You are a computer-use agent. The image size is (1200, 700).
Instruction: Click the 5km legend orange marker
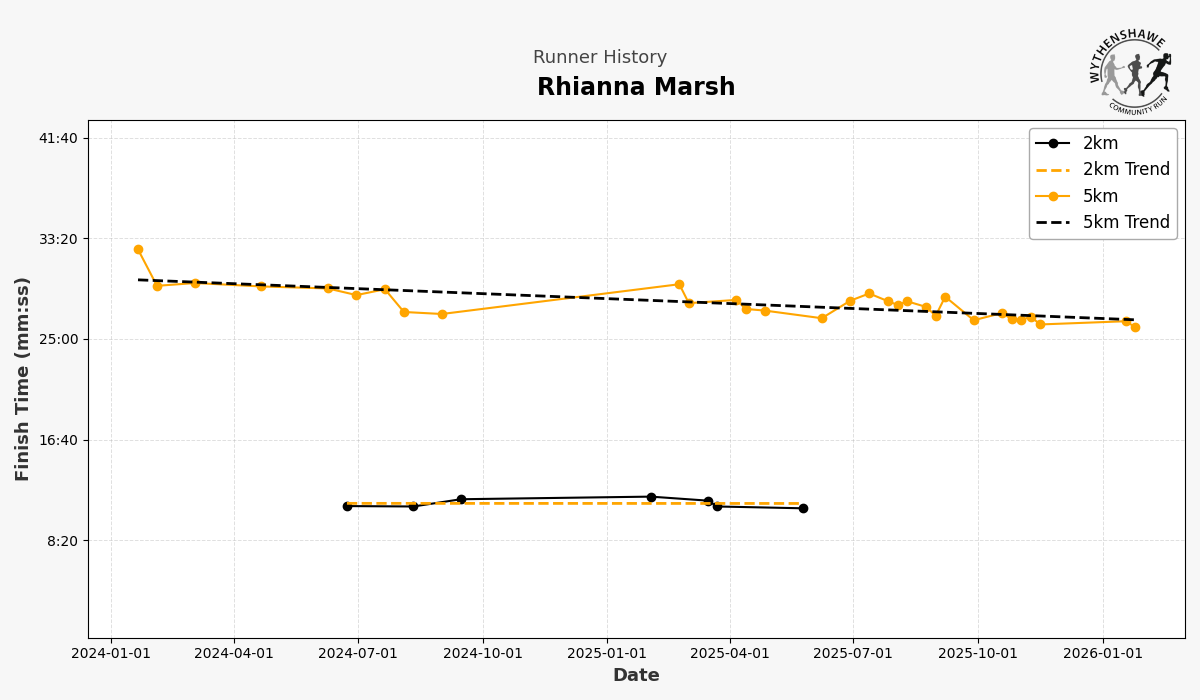pyautogui.click(x=1053, y=196)
